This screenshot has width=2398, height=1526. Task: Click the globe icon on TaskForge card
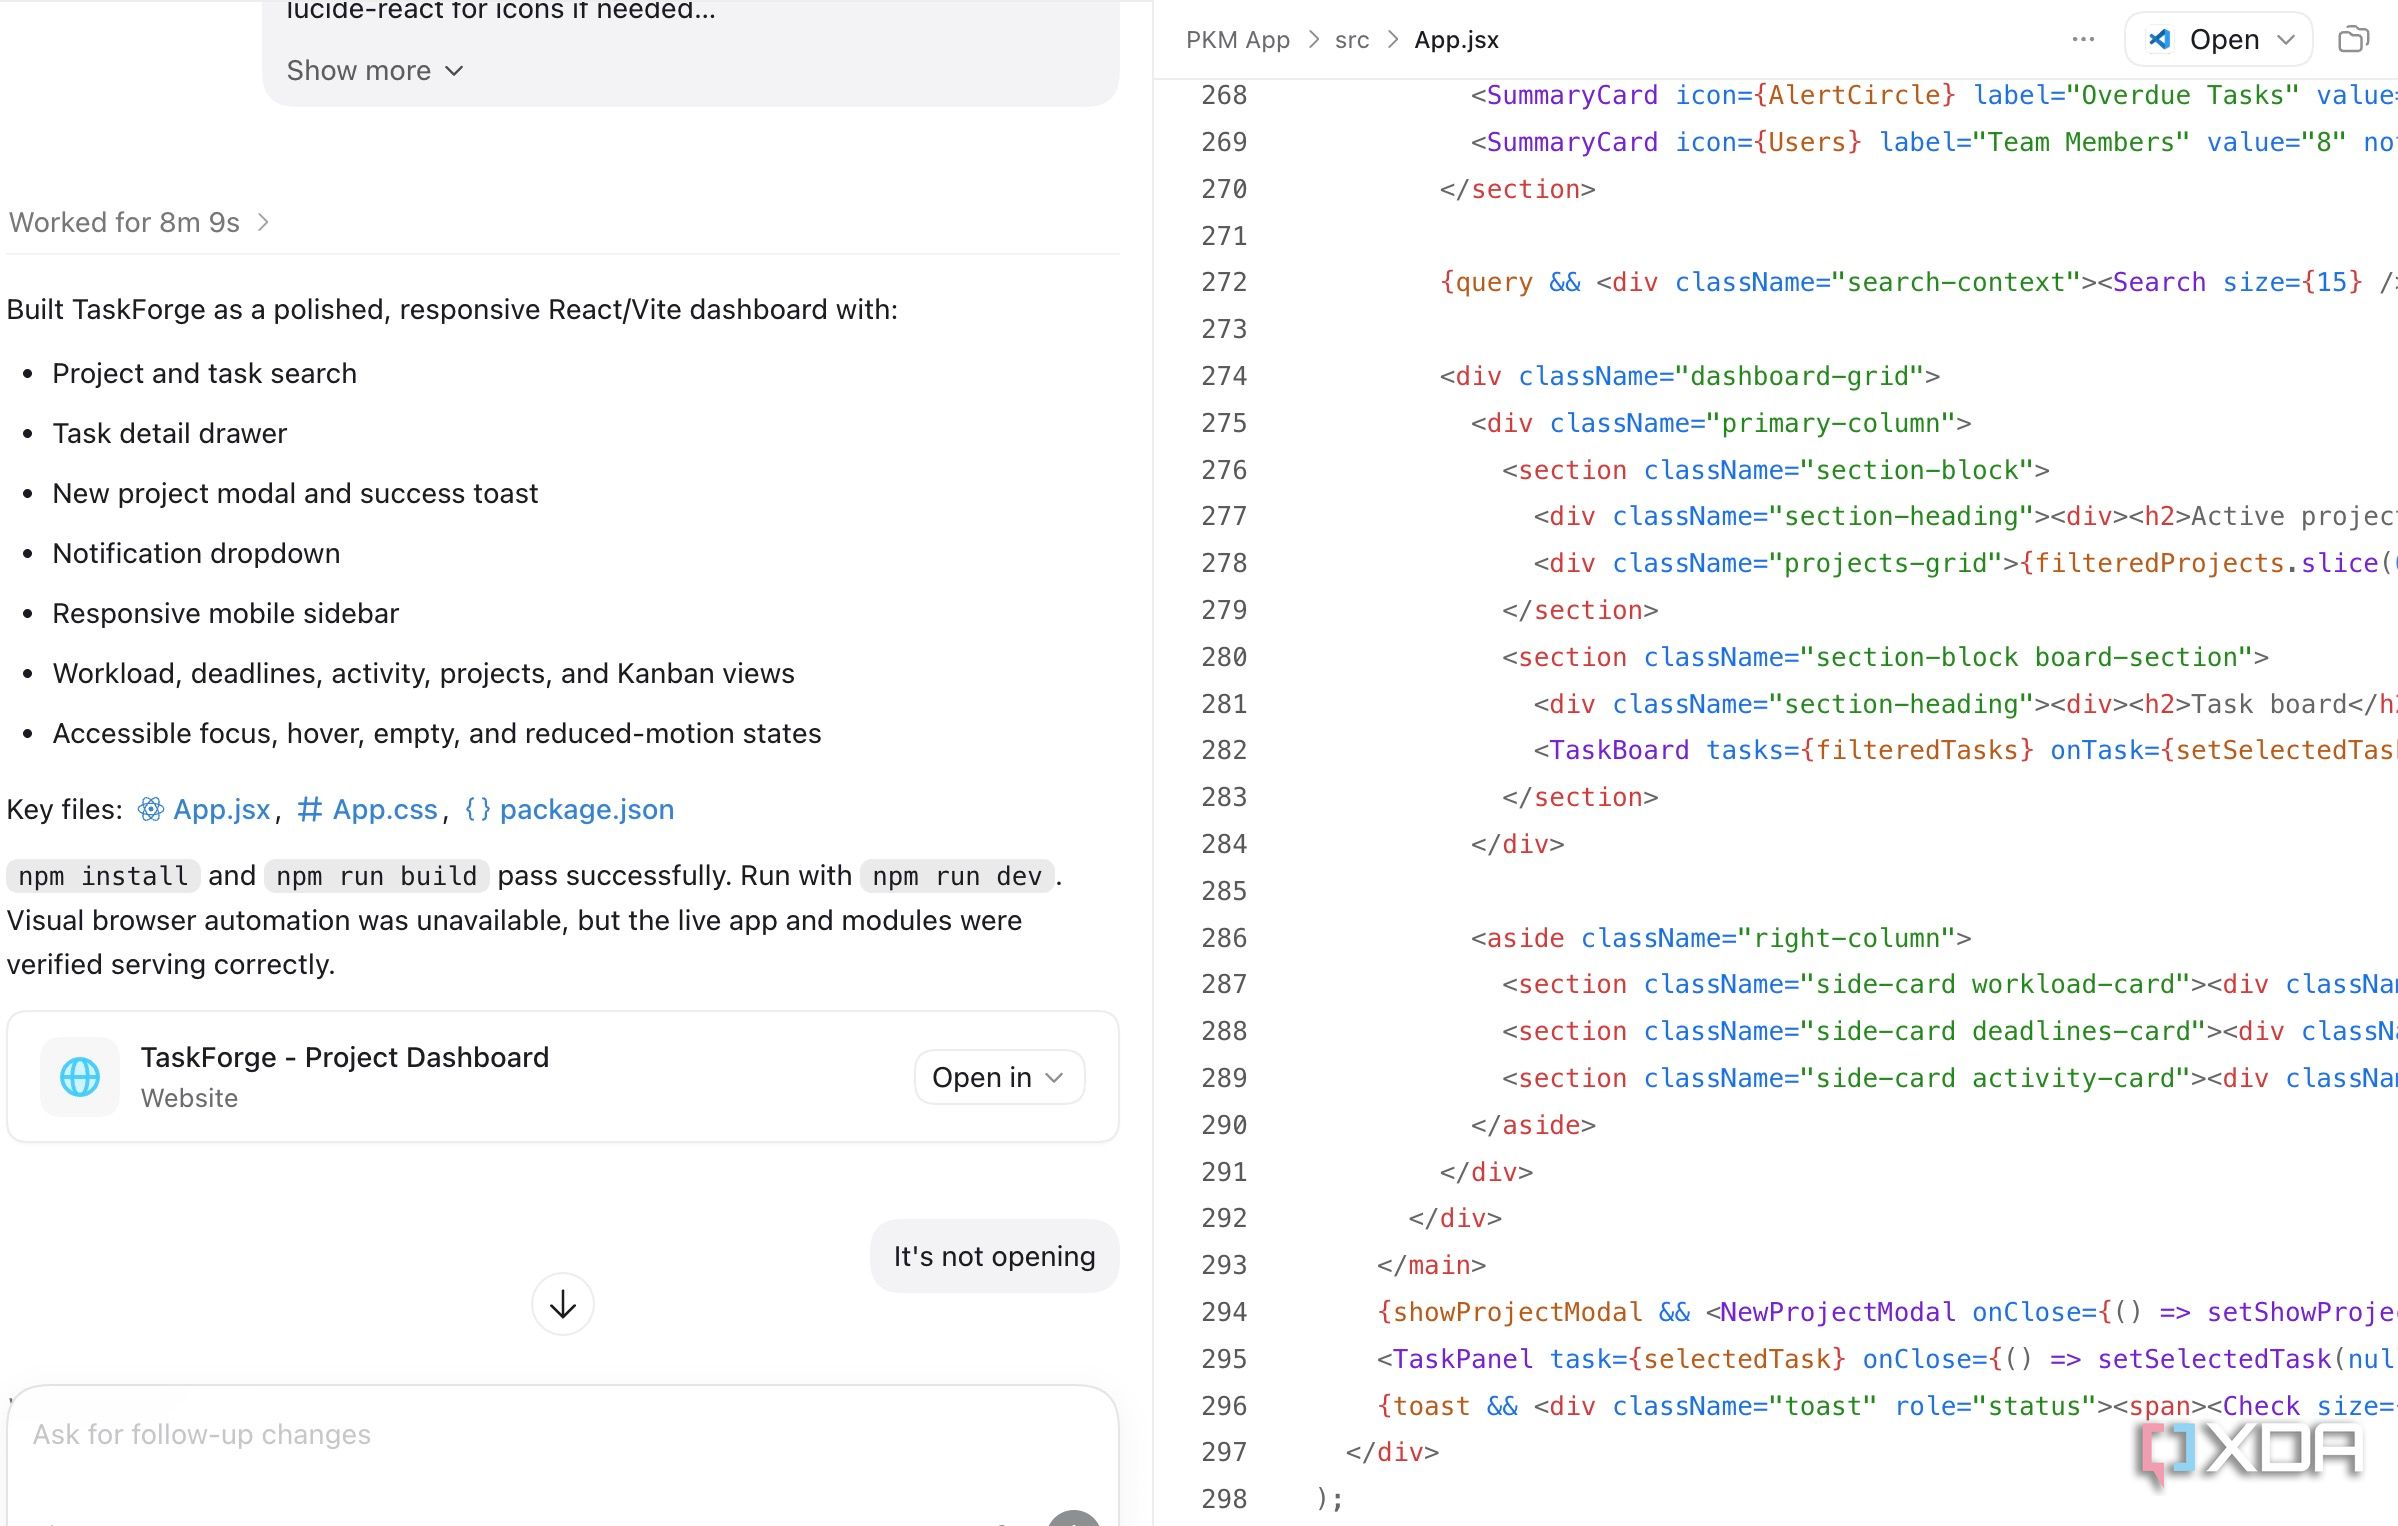tap(80, 1077)
